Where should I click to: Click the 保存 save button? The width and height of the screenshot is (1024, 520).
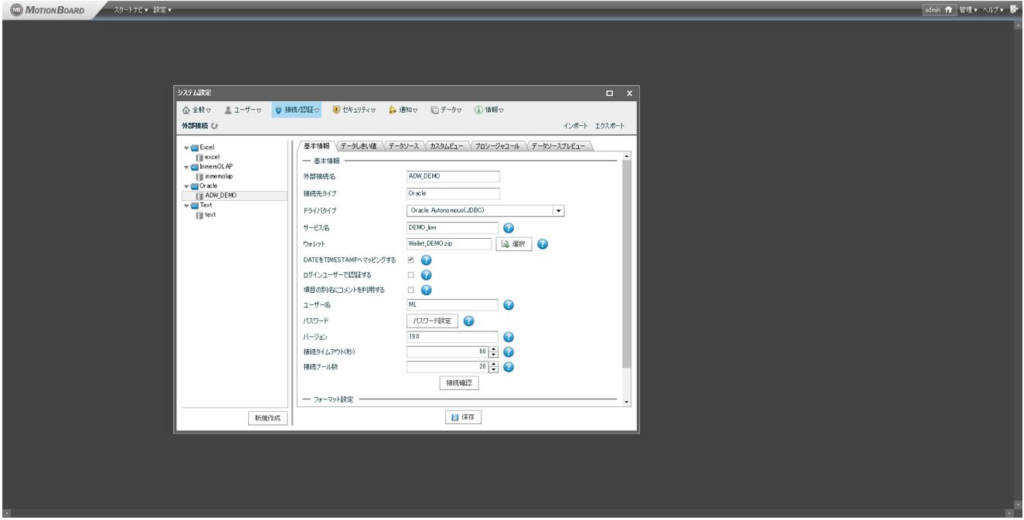(462, 417)
